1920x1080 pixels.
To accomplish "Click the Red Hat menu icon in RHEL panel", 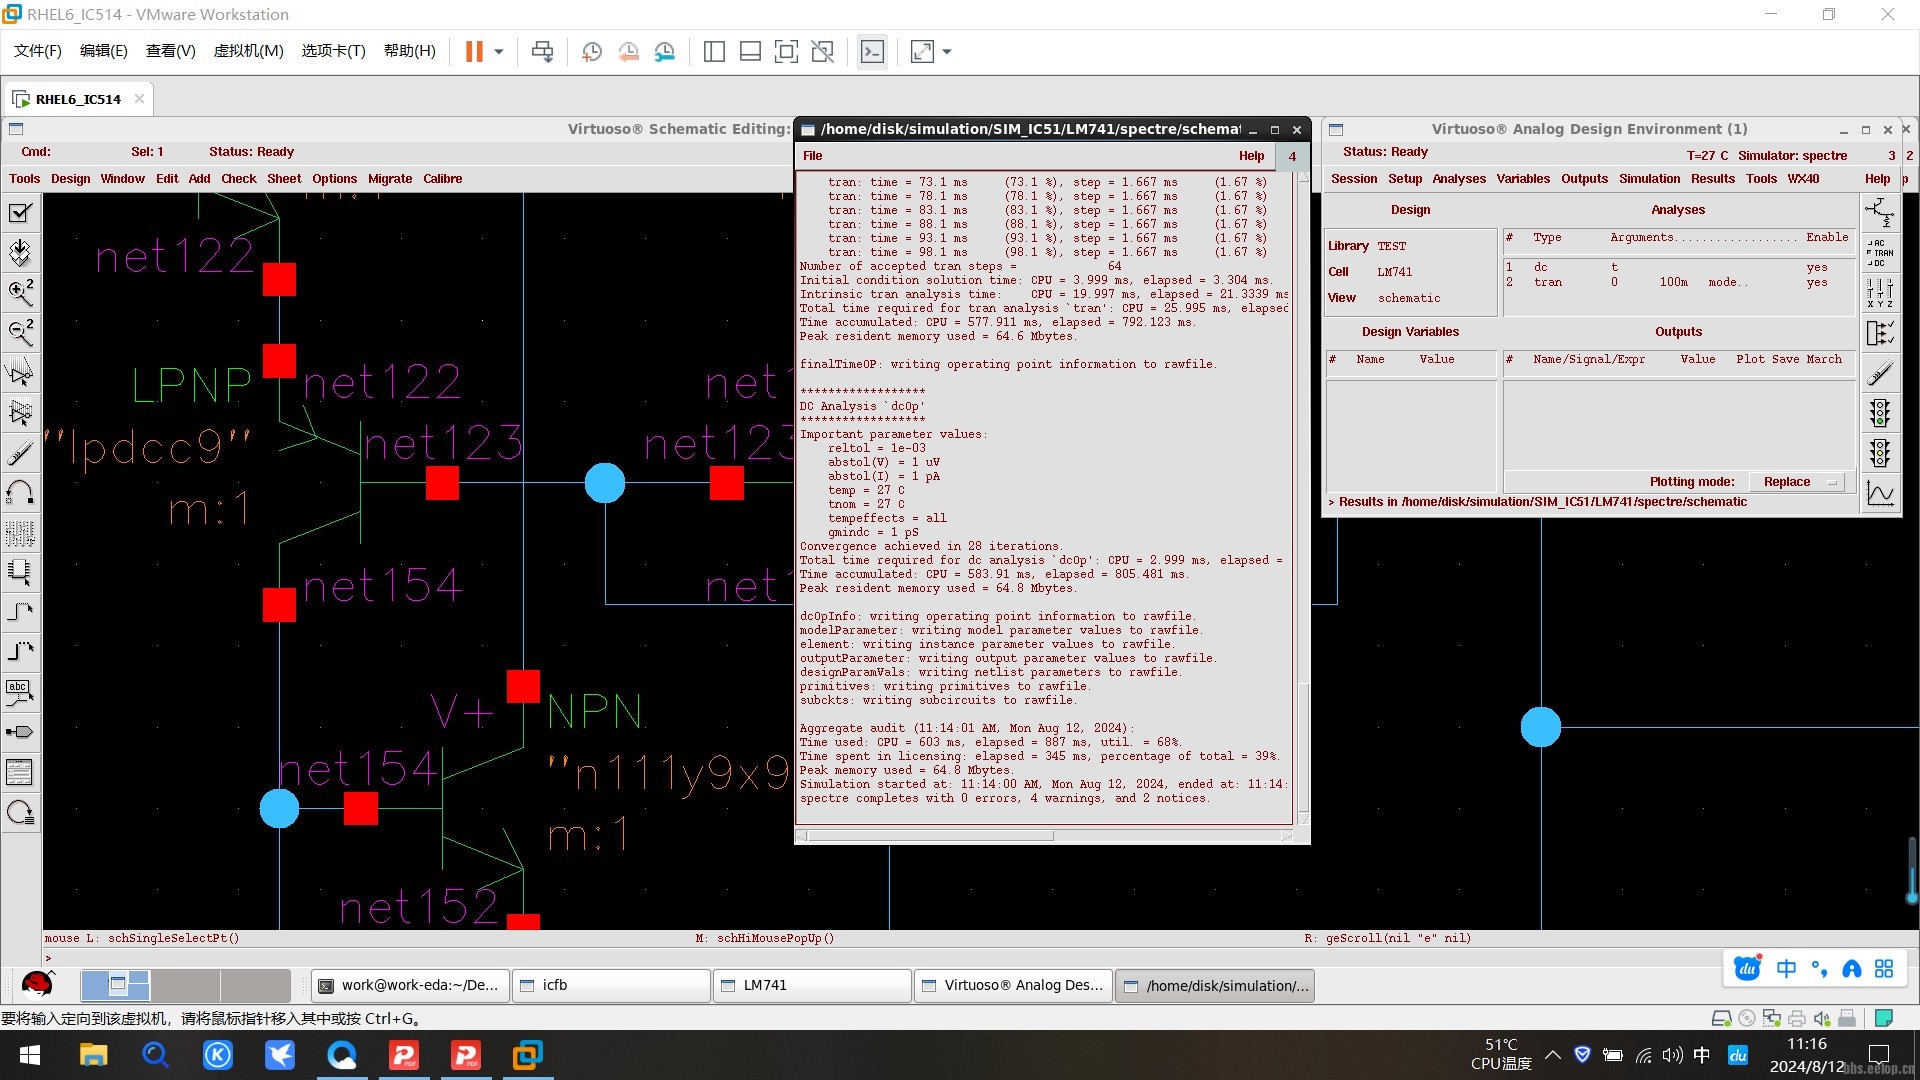I will (x=37, y=985).
